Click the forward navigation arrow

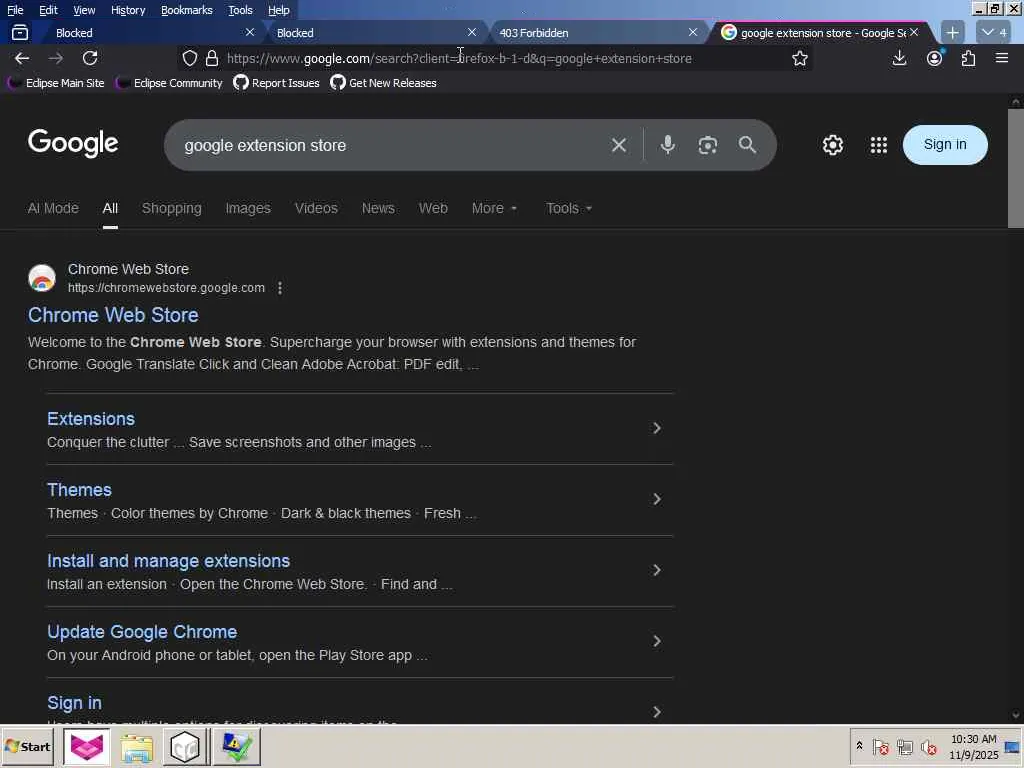tap(56, 58)
